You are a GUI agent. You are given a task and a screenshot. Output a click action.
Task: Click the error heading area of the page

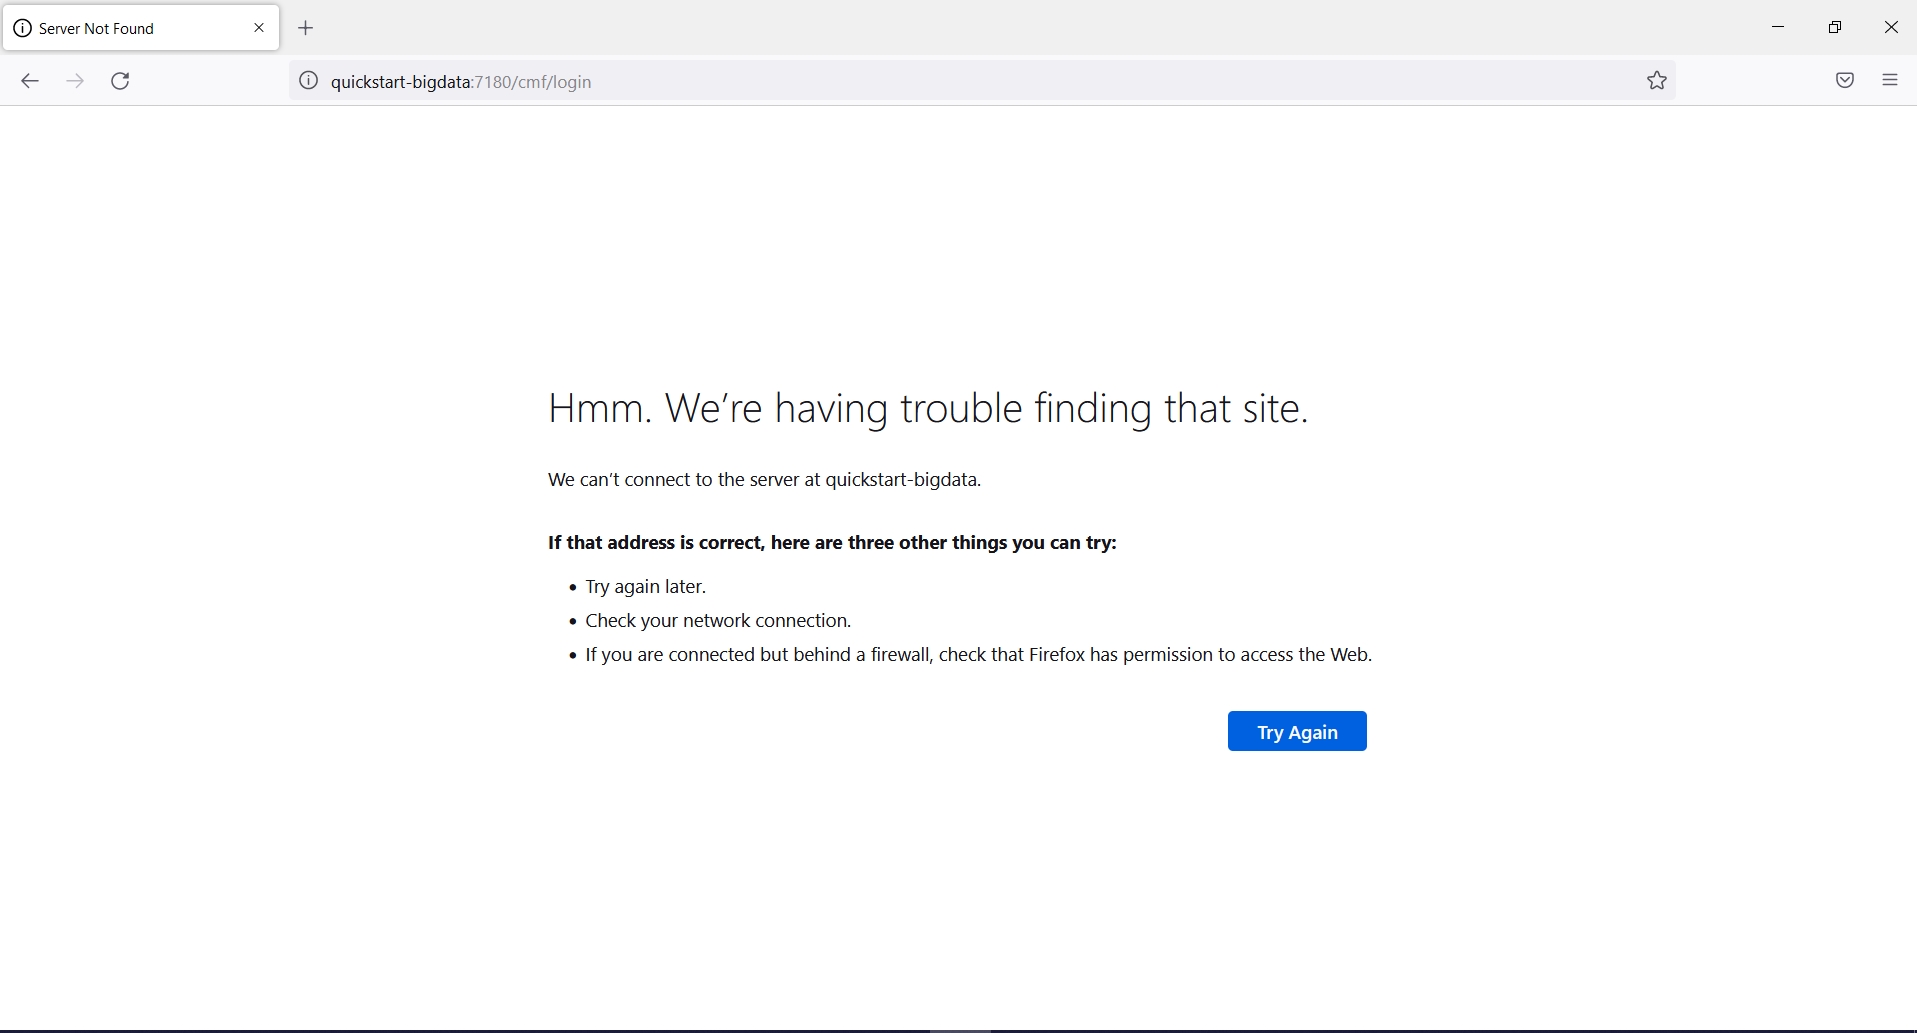[927, 408]
